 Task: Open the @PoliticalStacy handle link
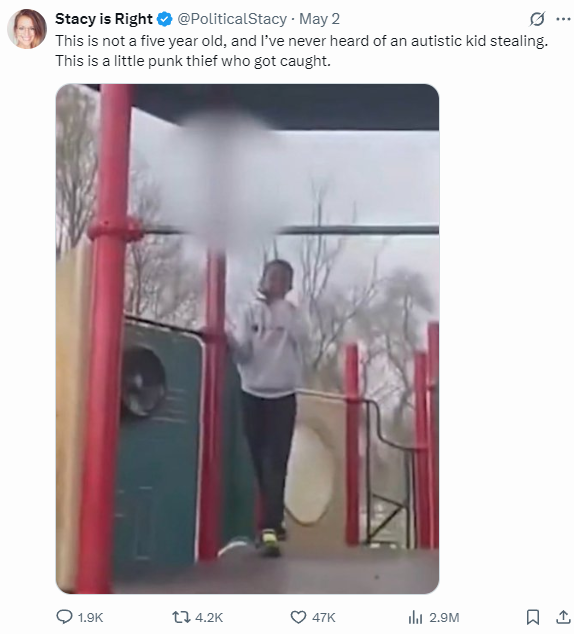click(232, 19)
